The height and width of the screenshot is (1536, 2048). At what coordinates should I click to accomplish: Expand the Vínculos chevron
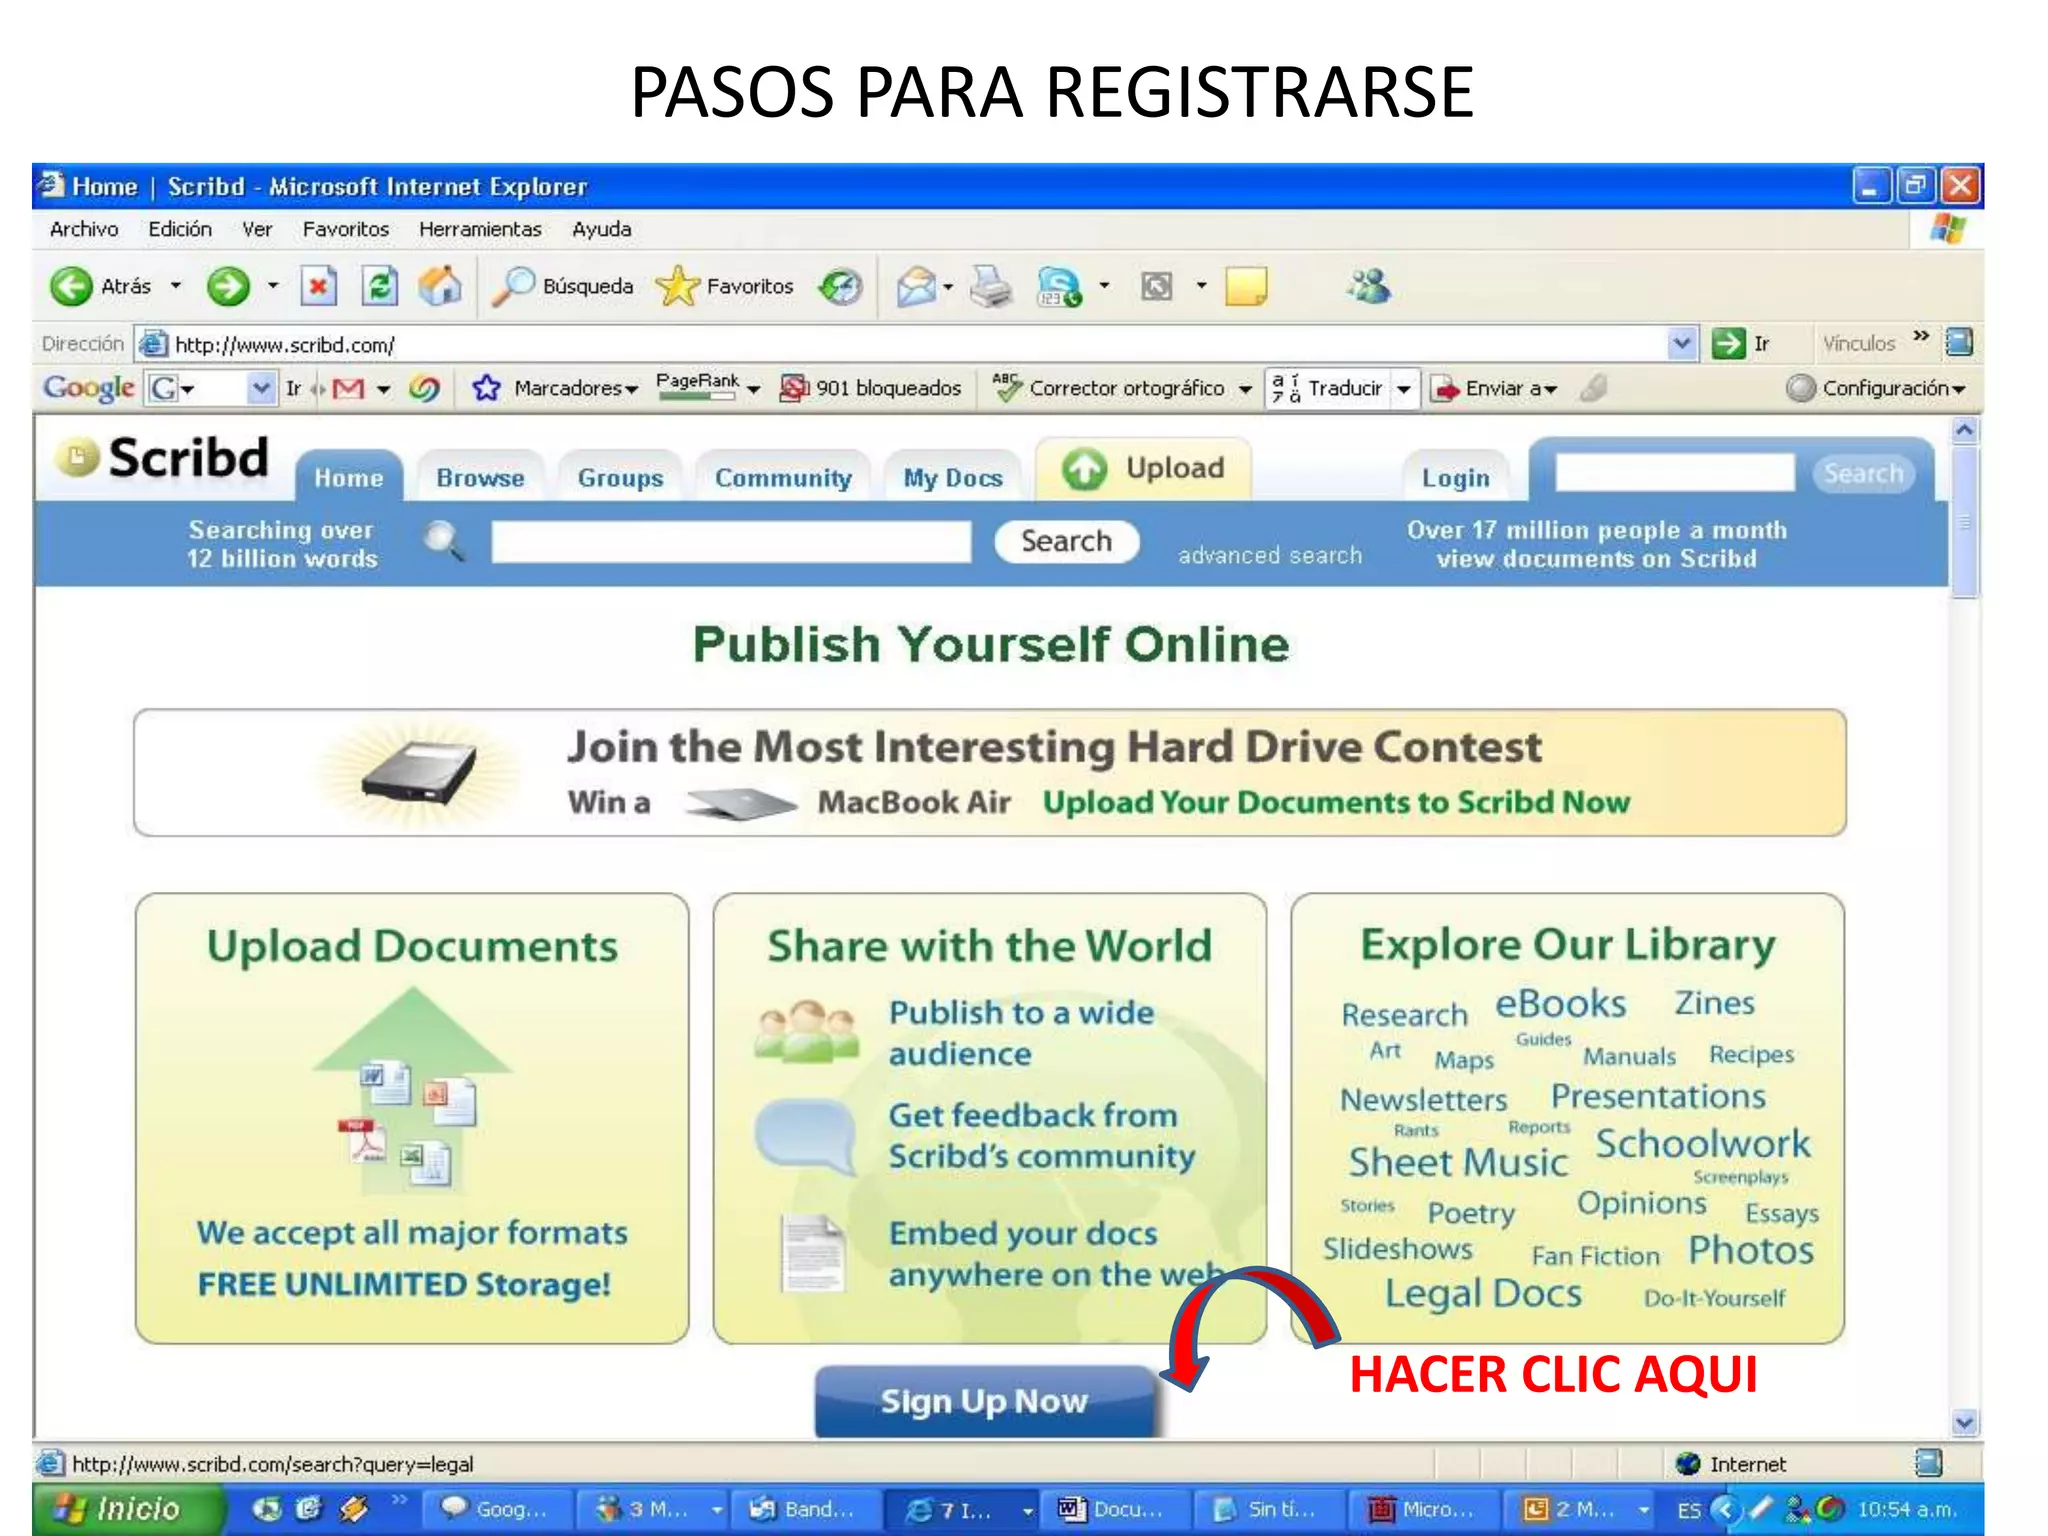(1920, 336)
